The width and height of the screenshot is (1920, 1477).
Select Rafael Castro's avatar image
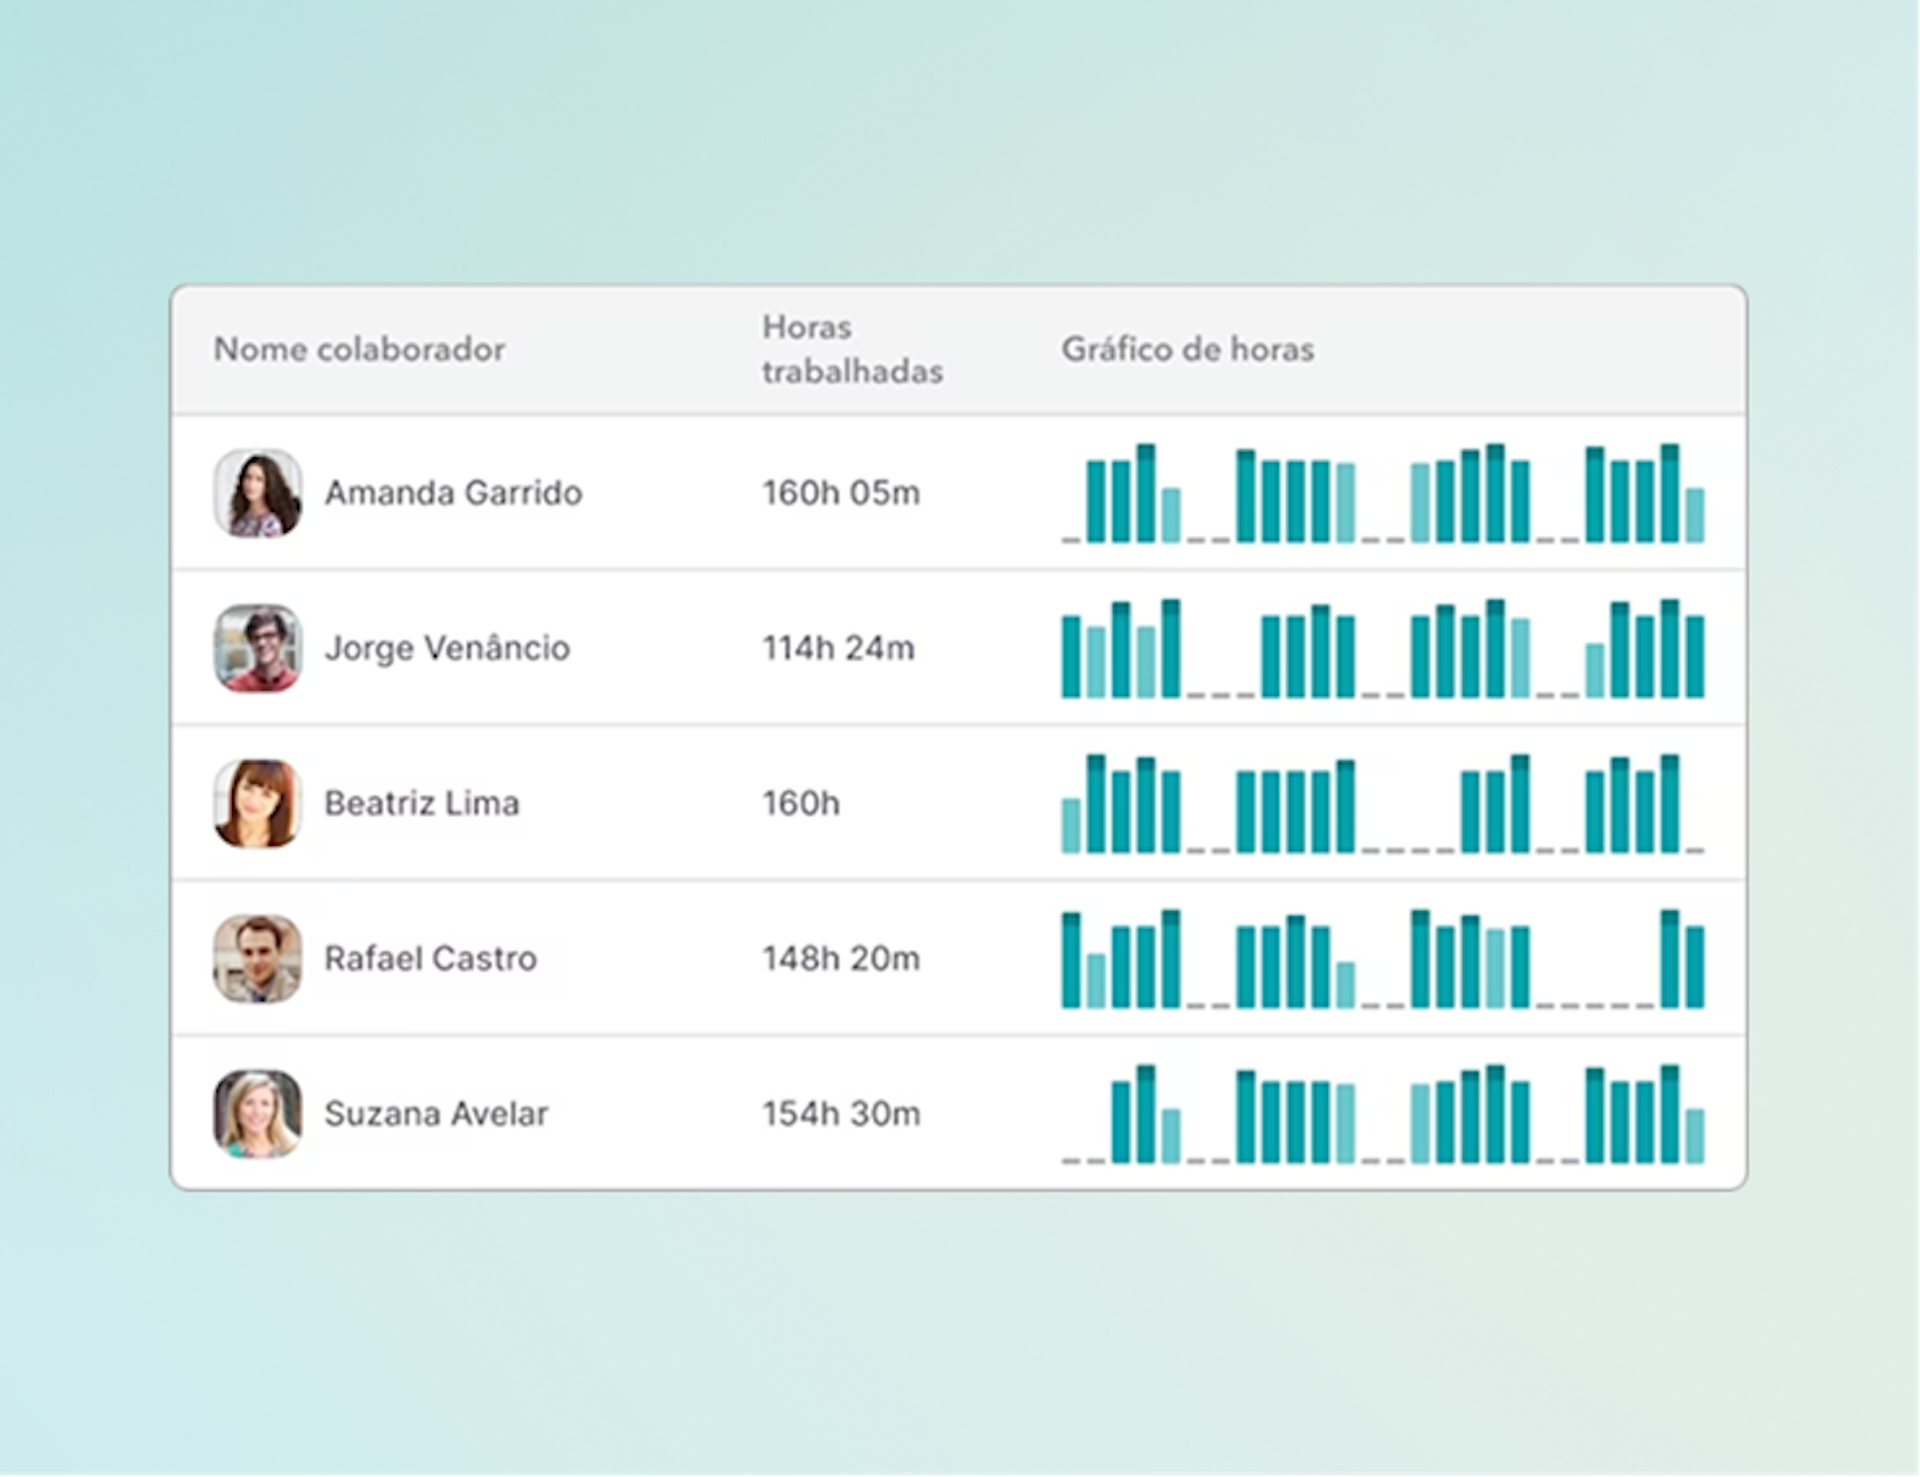pos(258,958)
